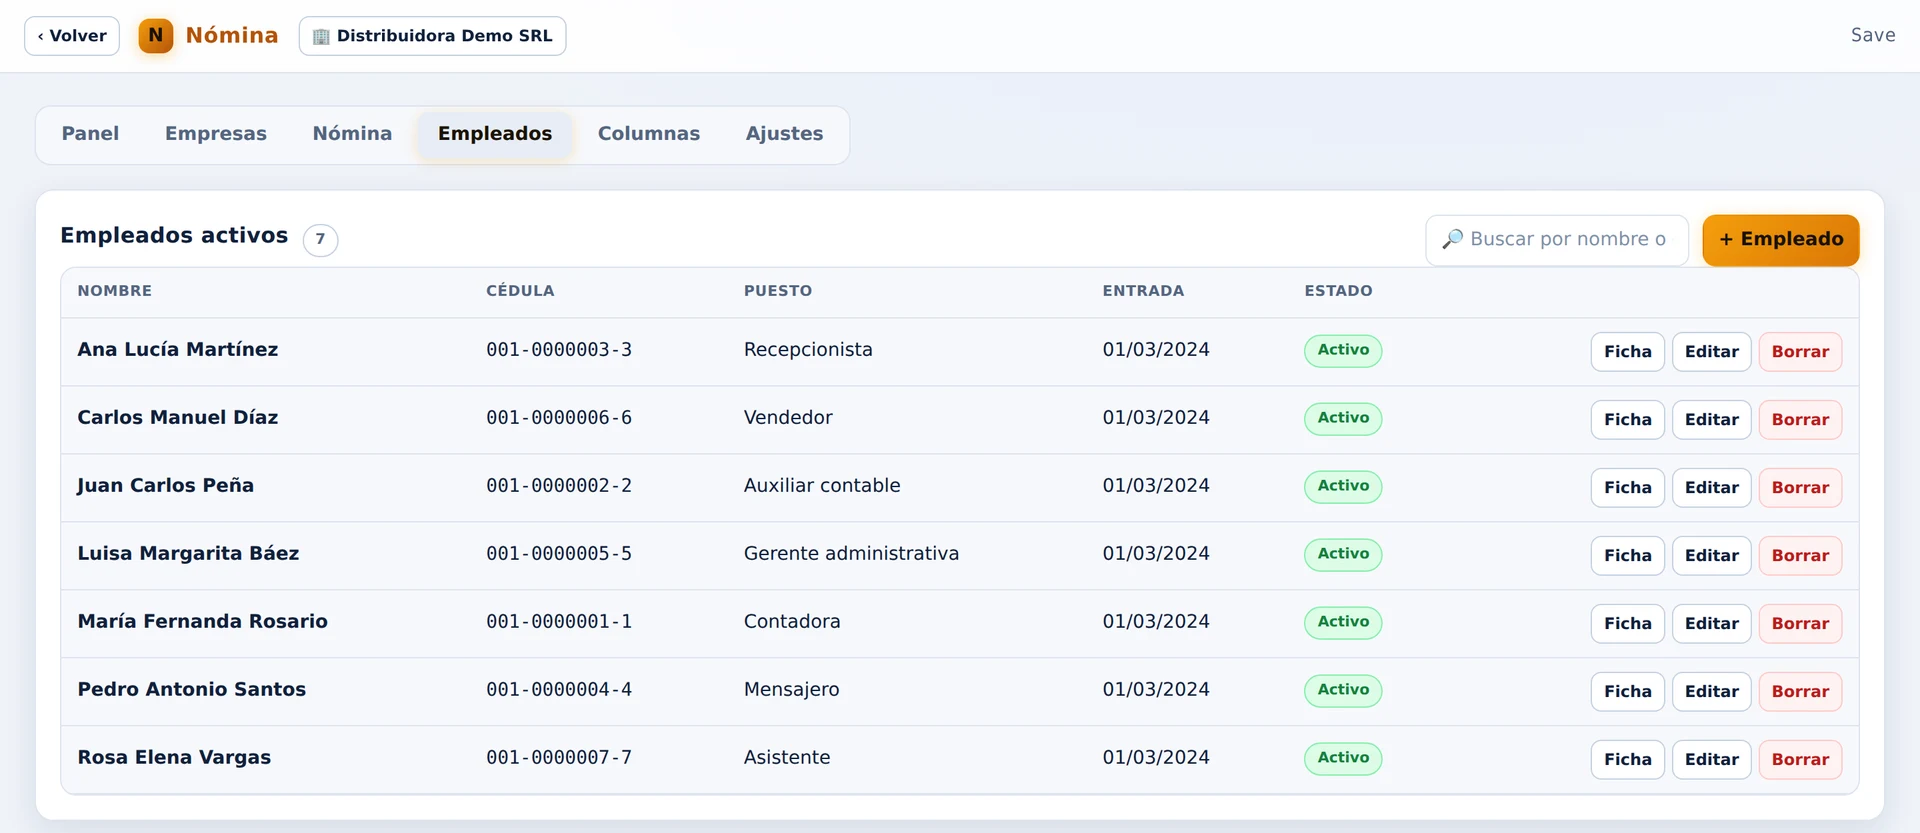The height and width of the screenshot is (833, 1920).
Task: Add a new employee with + Empleado
Action: [x=1781, y=240]
